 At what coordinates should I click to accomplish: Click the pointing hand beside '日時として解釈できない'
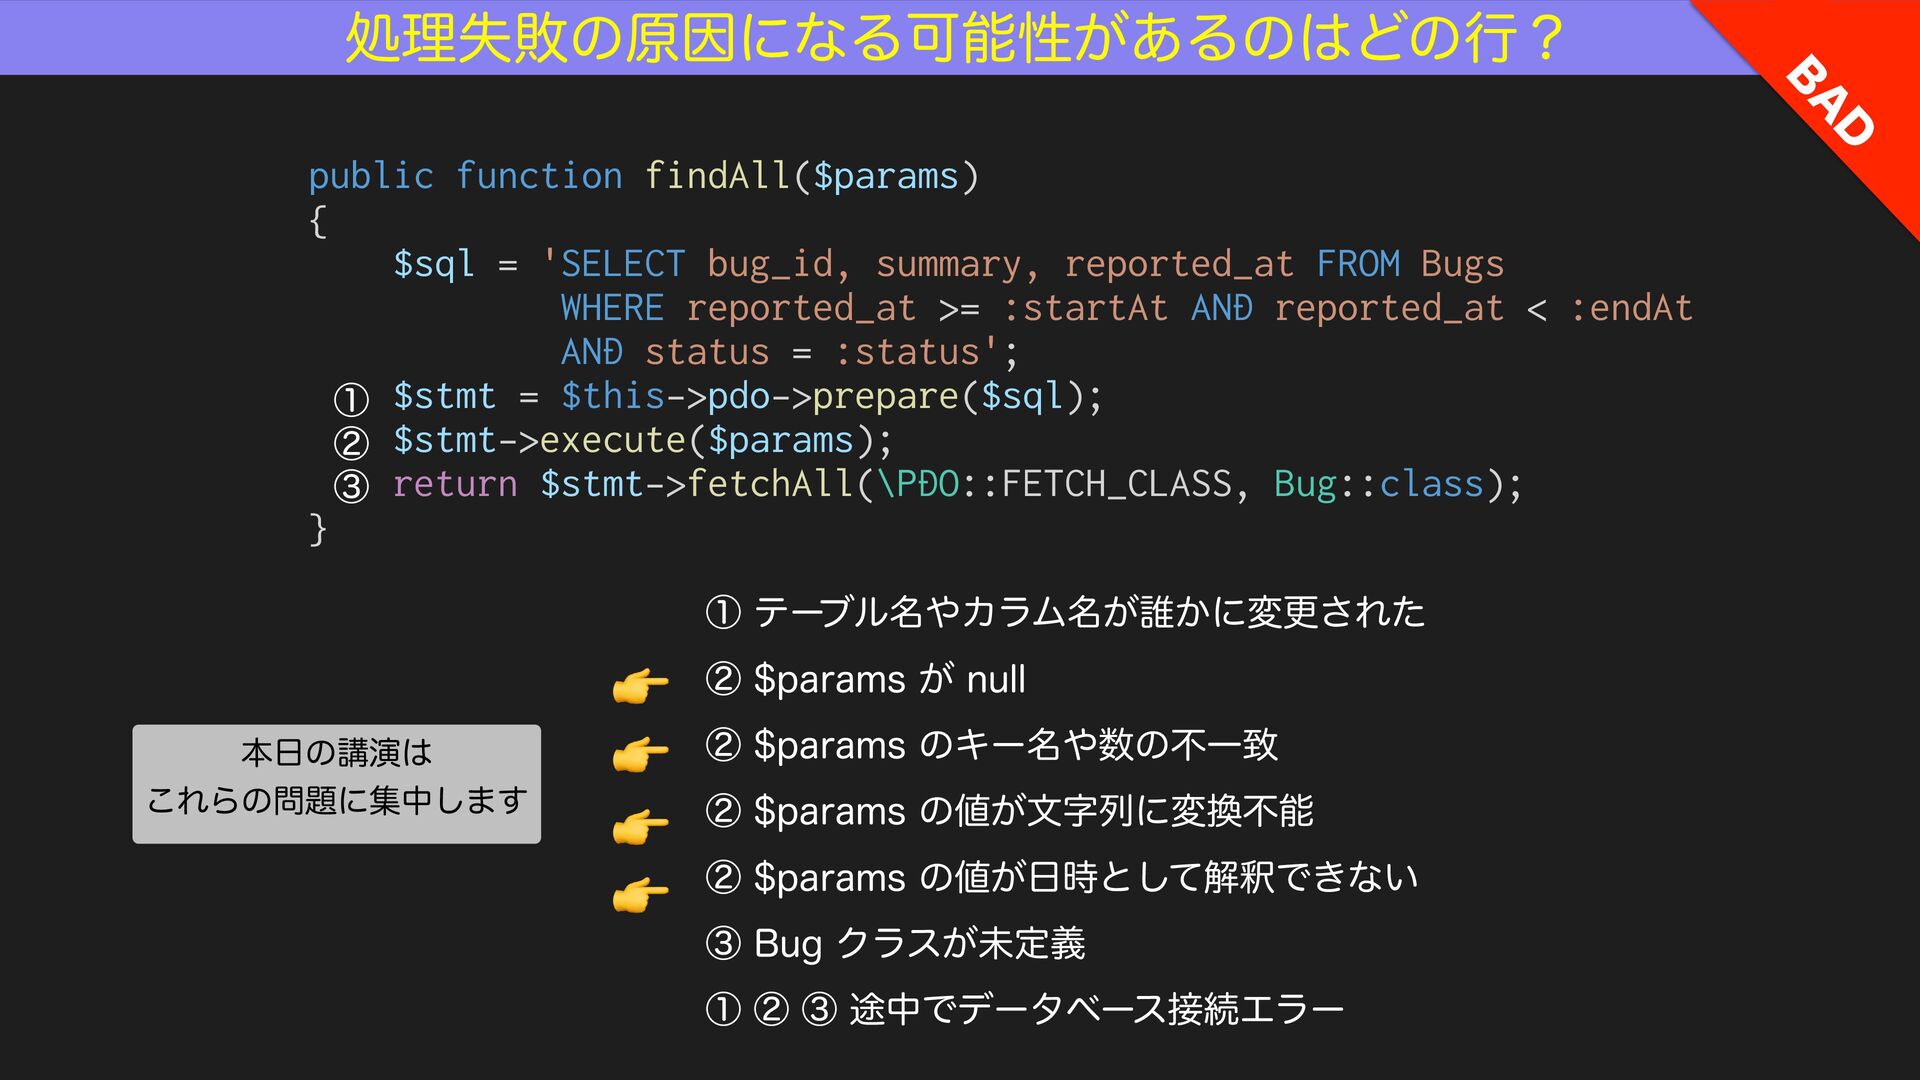[x=640, y=893]
